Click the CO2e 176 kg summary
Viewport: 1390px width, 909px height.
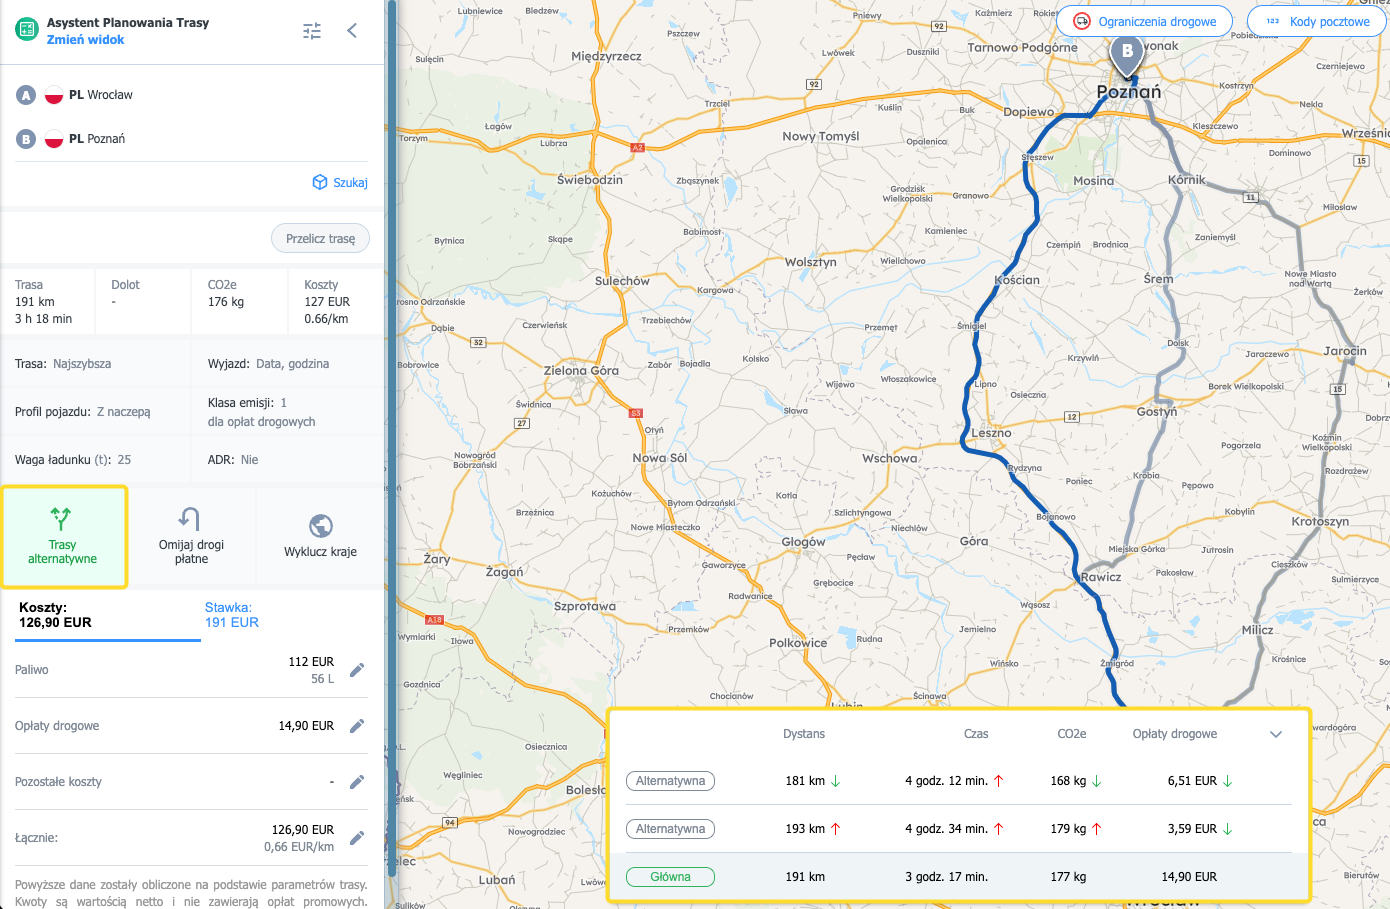[239, 302]
